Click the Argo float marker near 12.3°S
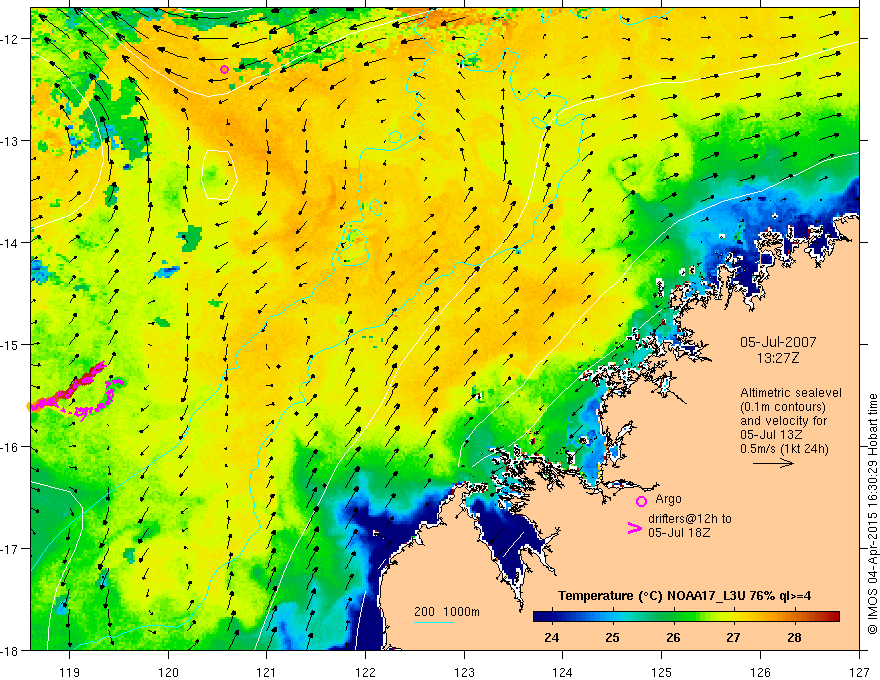880x680 pixels. [224, 70]
